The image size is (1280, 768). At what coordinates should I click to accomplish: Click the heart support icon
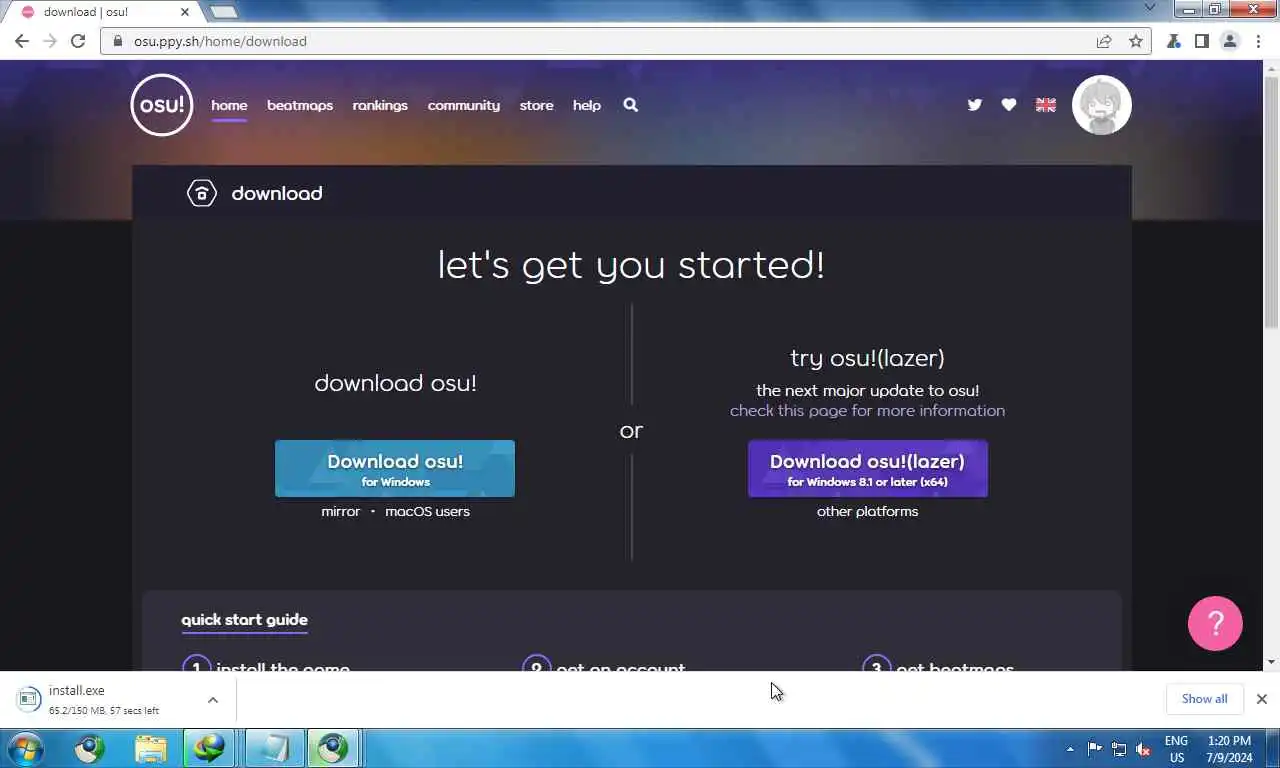tap(1009, 105)
